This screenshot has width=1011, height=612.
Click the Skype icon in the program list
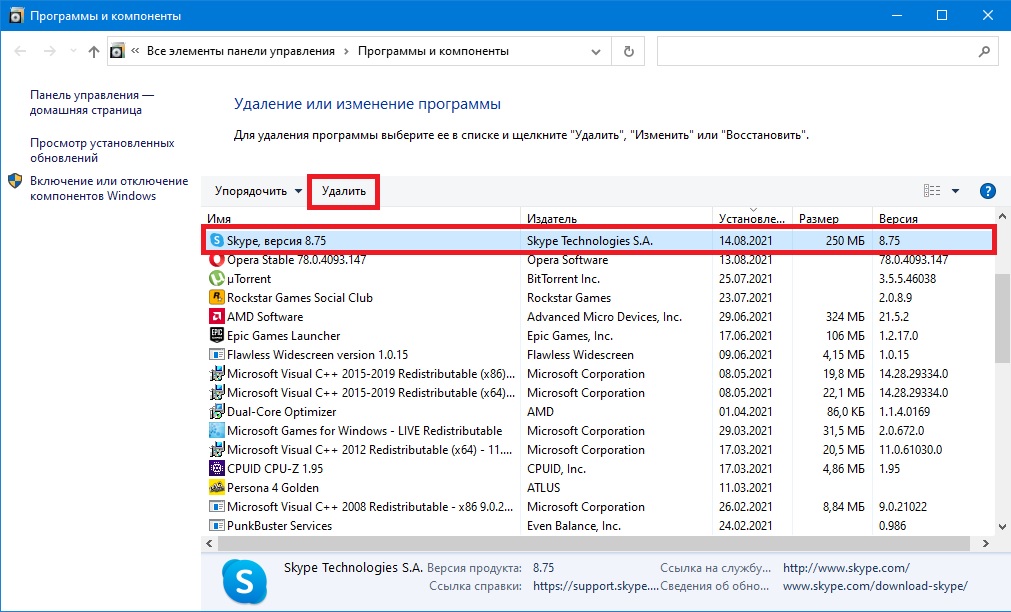pyautogui.click(x=217, y=240)
